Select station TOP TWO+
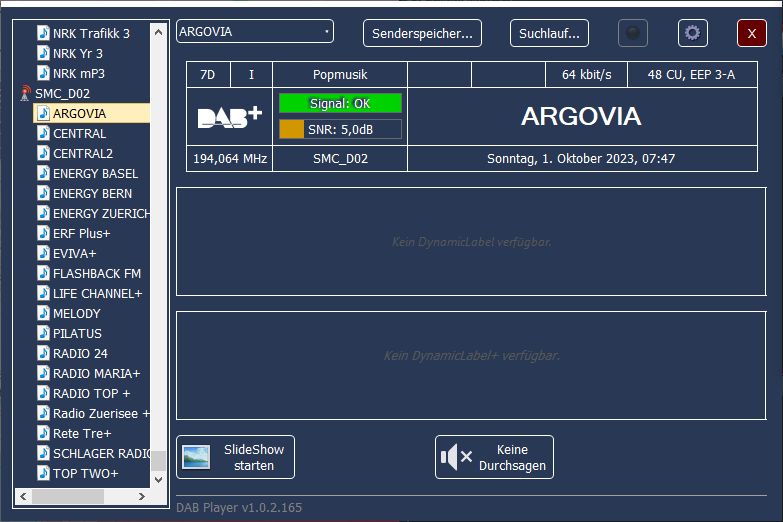The height and width of the screenshot is (522, 783). click(85, 473)
